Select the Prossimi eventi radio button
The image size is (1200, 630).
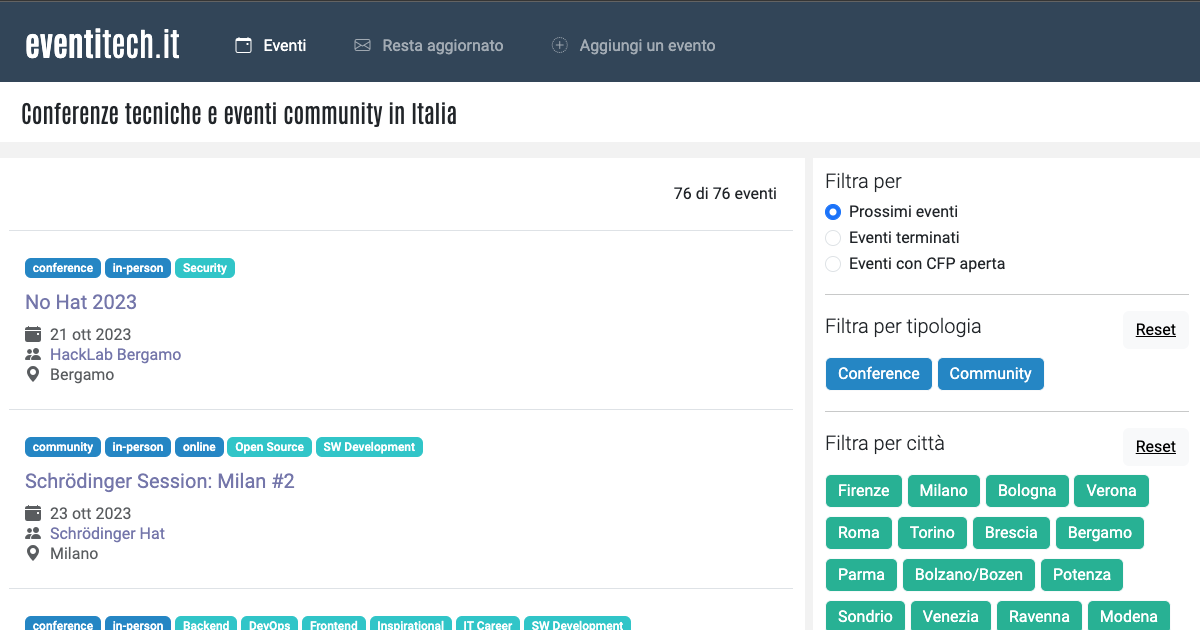coord(833,212)
